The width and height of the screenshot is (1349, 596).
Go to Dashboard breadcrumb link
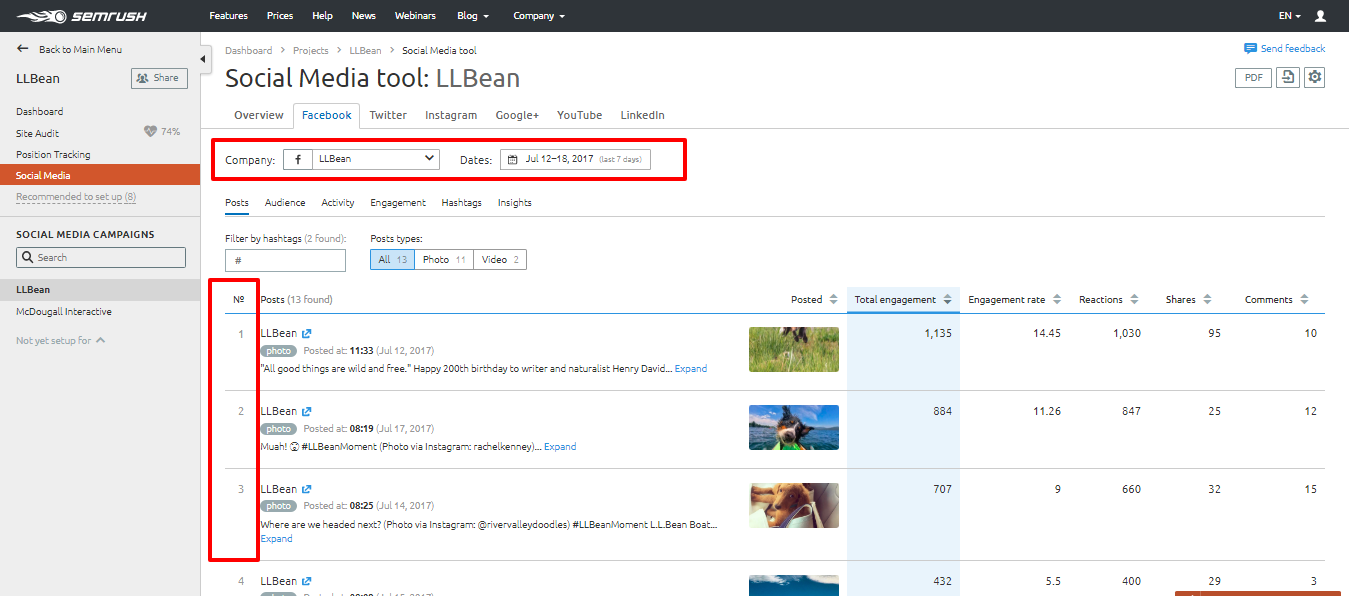click(248, 50)
